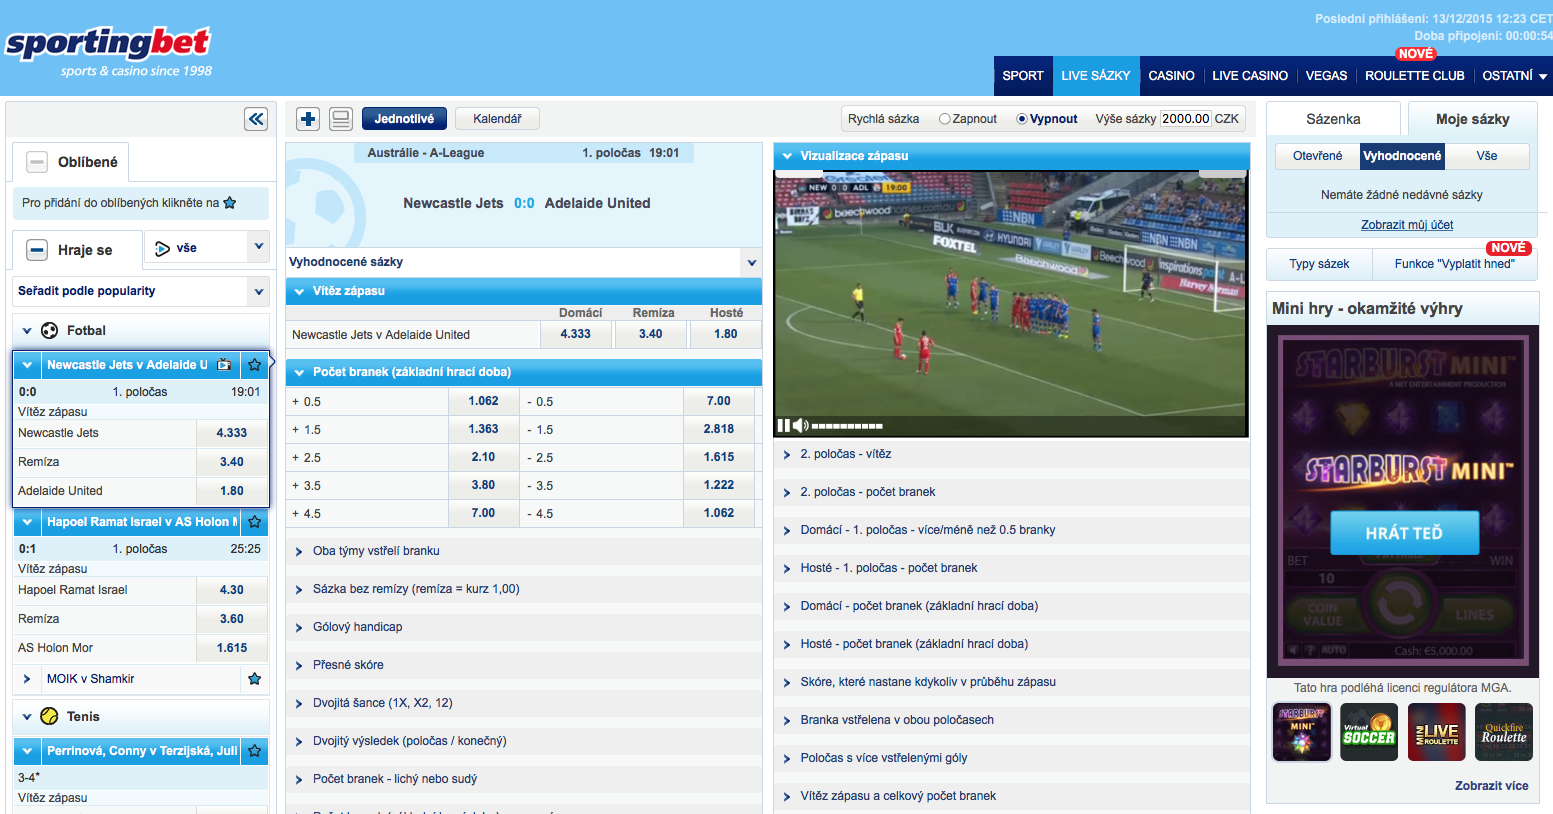Switch to Otevřené bets filter

click(1317, 156)
